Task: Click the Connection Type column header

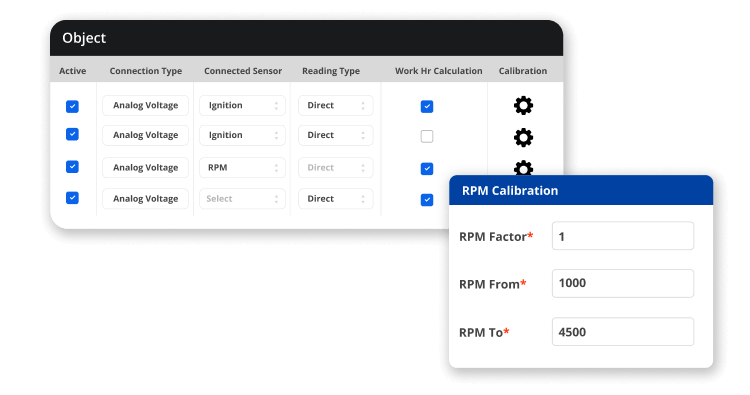Action: (x=146, y=71)
